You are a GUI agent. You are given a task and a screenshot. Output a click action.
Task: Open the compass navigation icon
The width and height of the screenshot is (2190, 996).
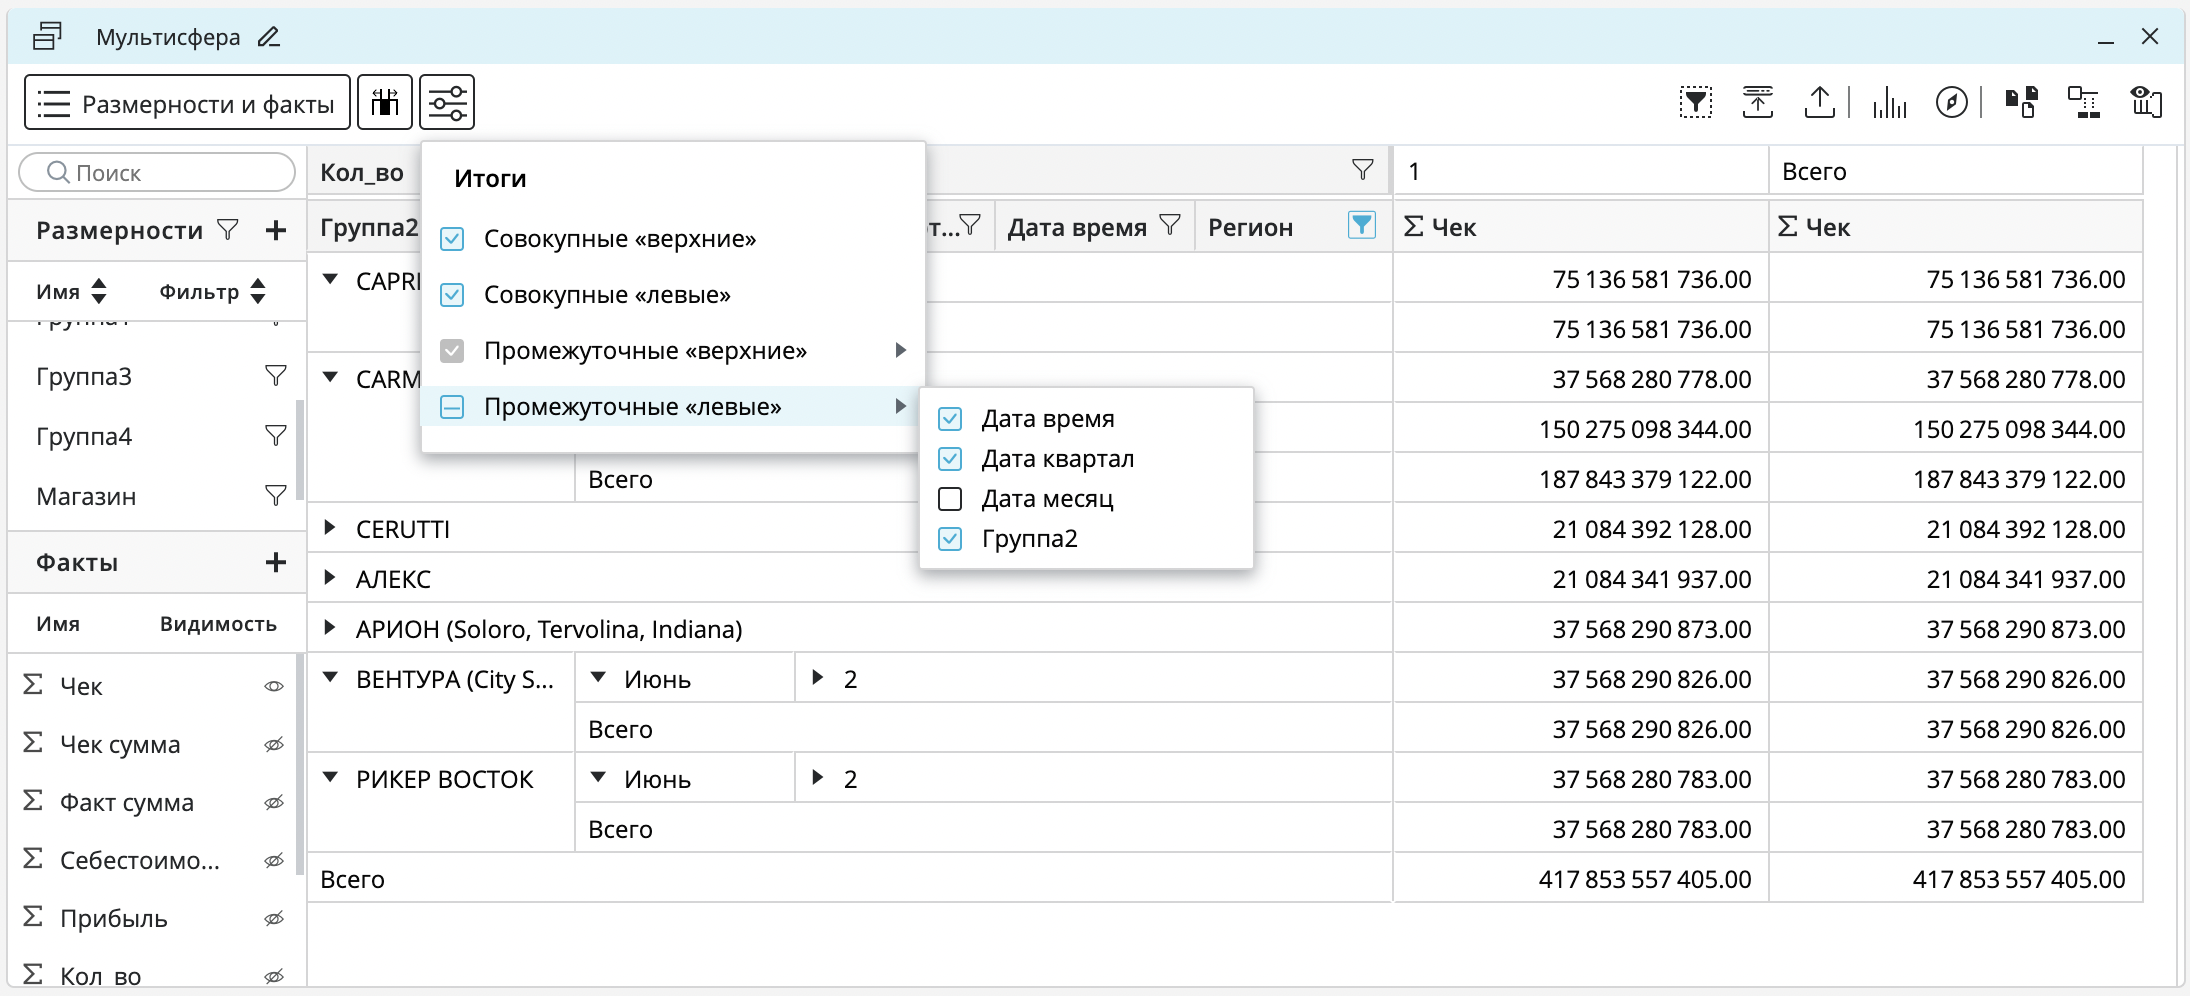pyautogui.click(x=1951, y=102)
